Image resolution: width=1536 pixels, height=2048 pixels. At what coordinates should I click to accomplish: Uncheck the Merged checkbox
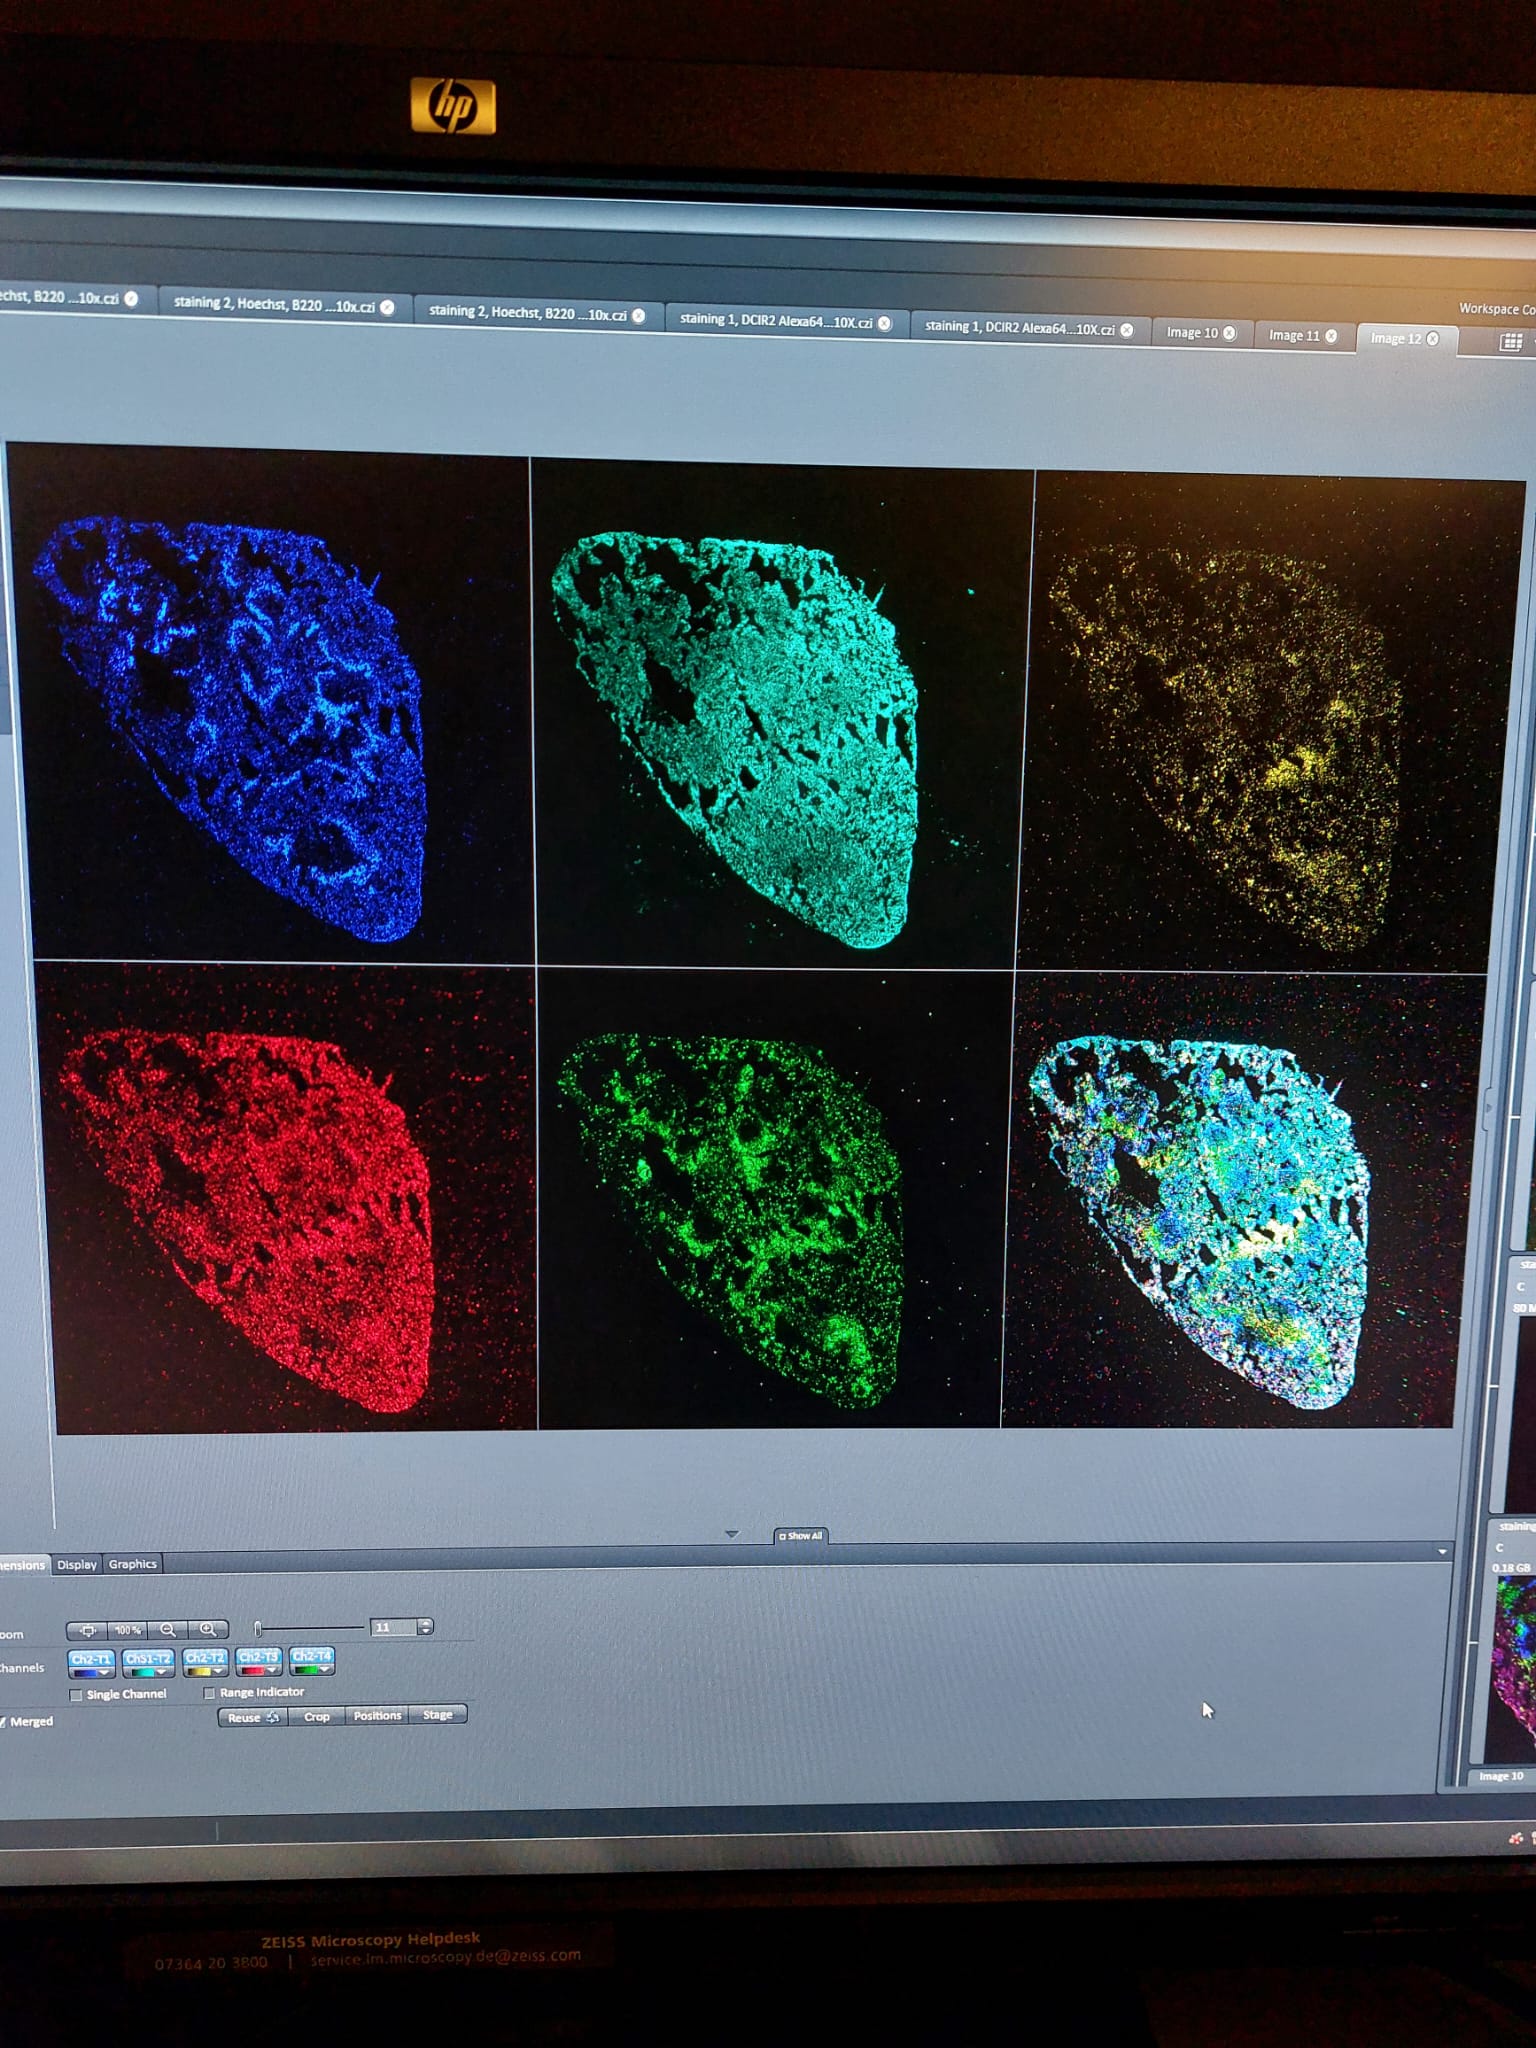[3, 1721]
